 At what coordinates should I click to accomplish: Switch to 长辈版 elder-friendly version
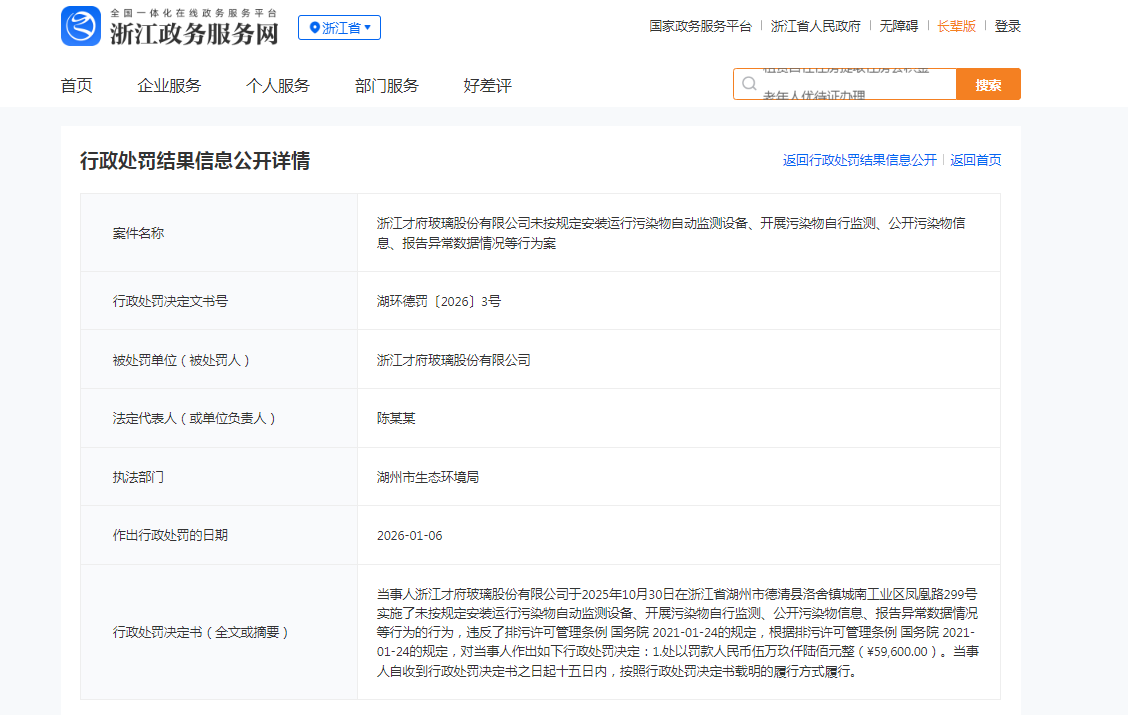tap(956, 27)
